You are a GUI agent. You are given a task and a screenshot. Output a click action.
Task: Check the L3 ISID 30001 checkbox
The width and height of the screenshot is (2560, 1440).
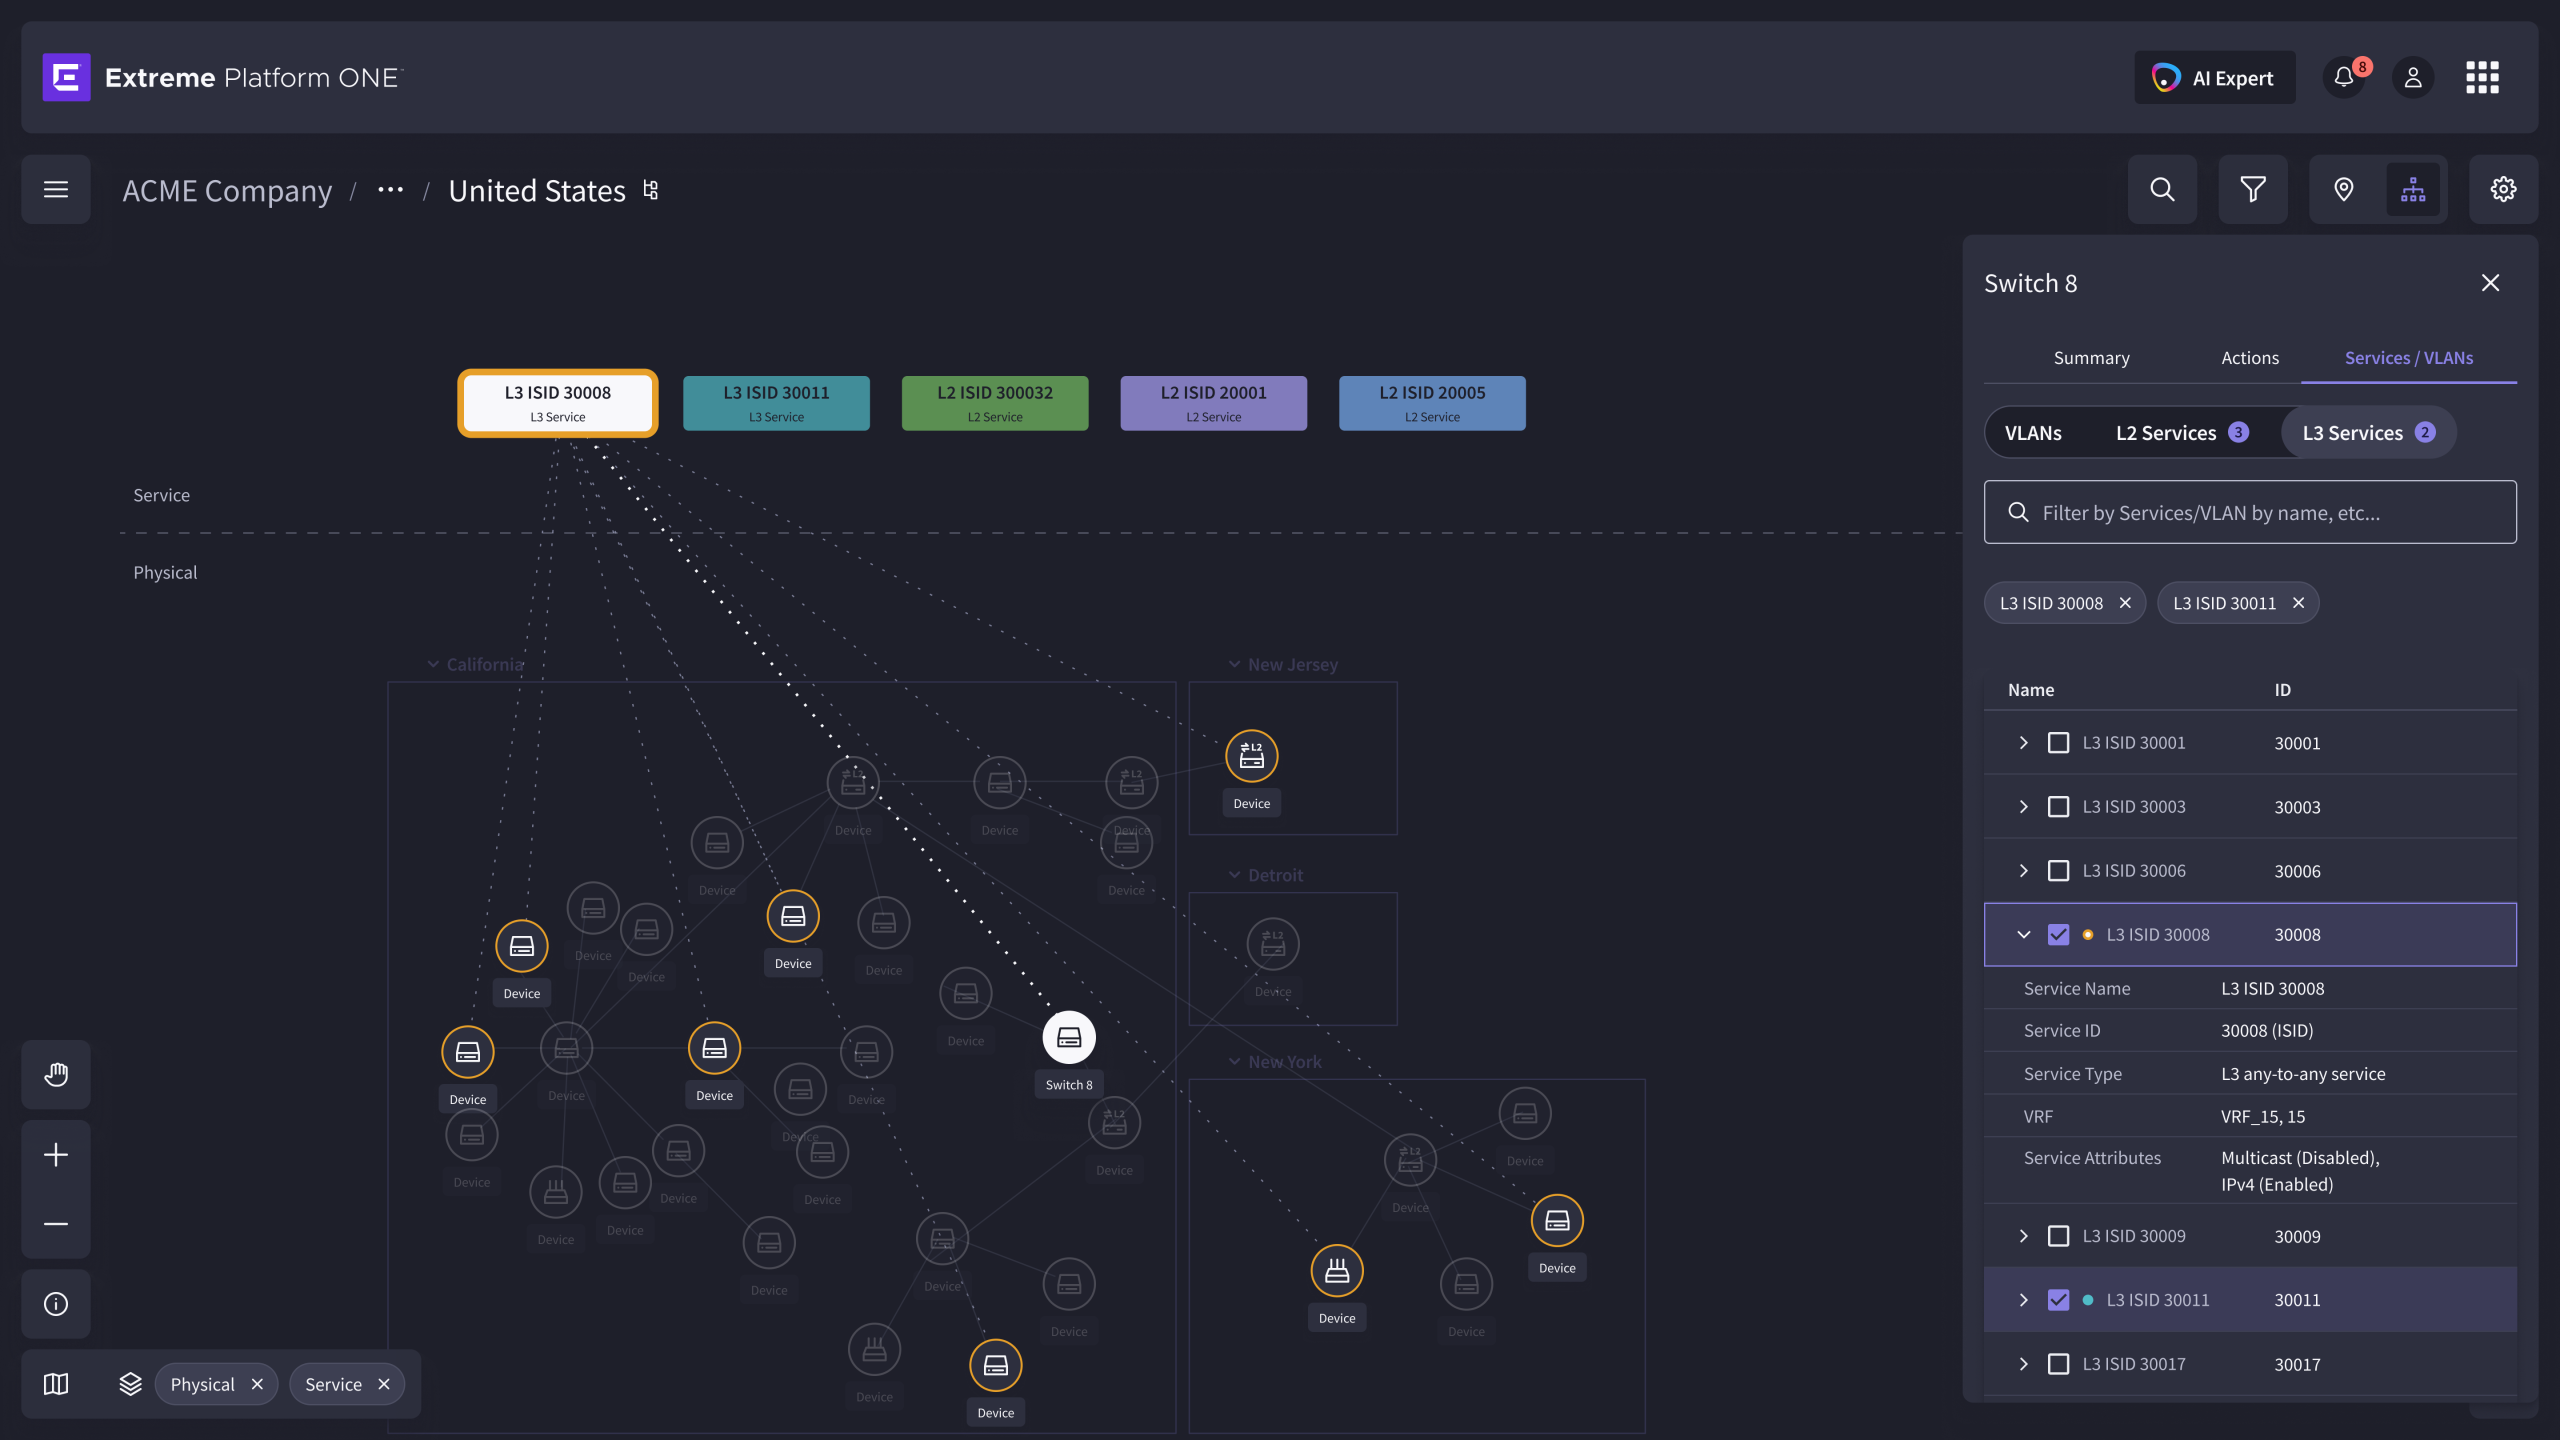(2058, 743)
